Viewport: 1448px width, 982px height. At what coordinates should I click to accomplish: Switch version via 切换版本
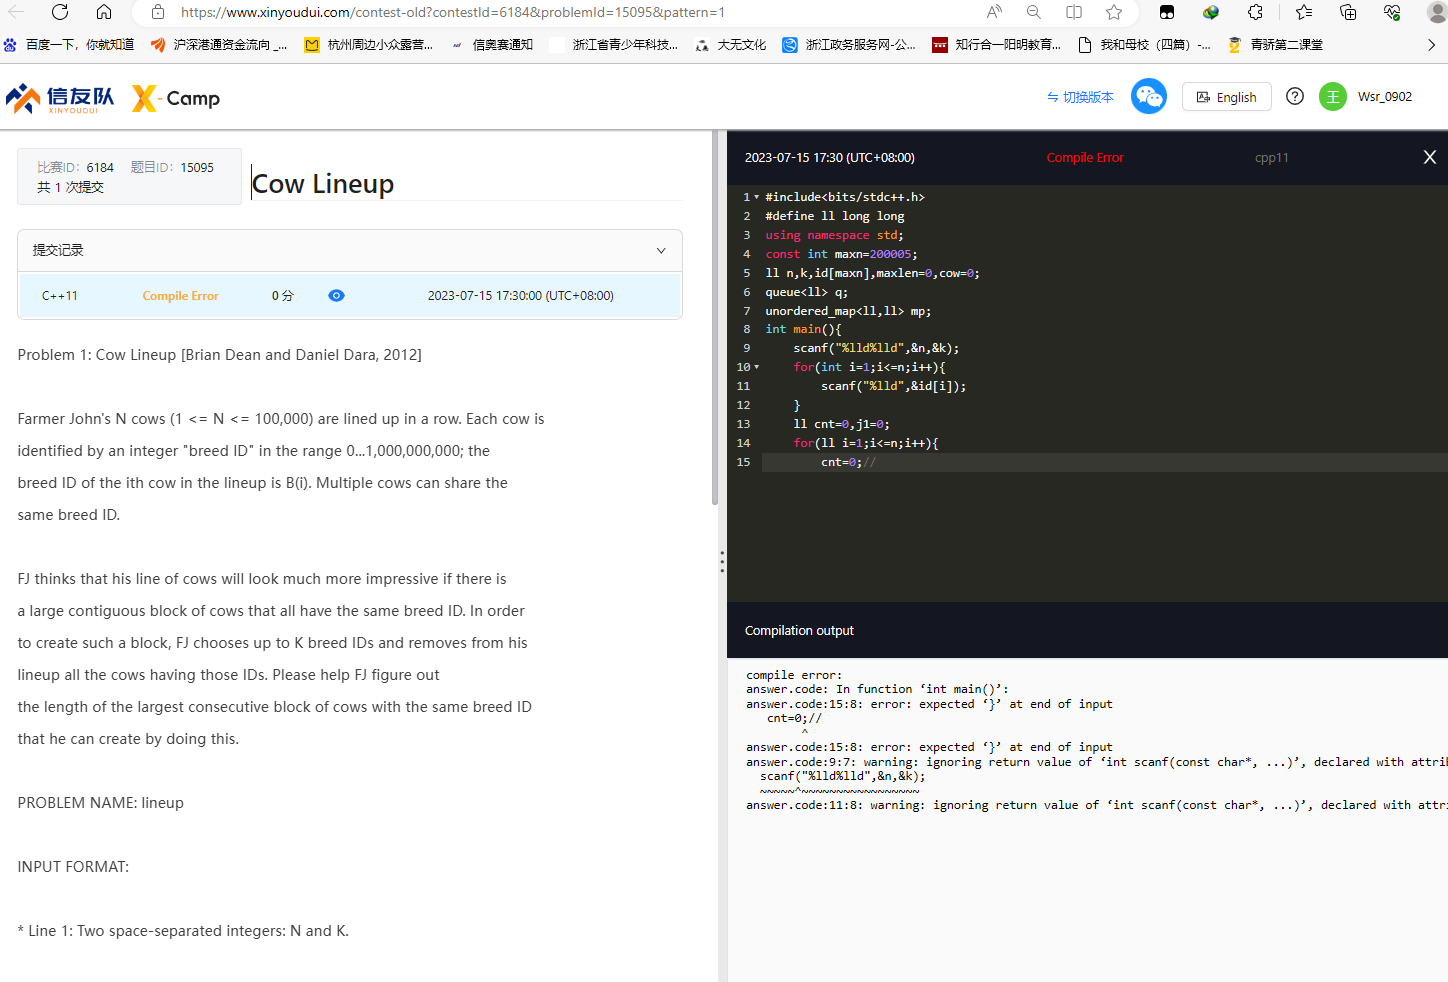(x=1080, y=97)
